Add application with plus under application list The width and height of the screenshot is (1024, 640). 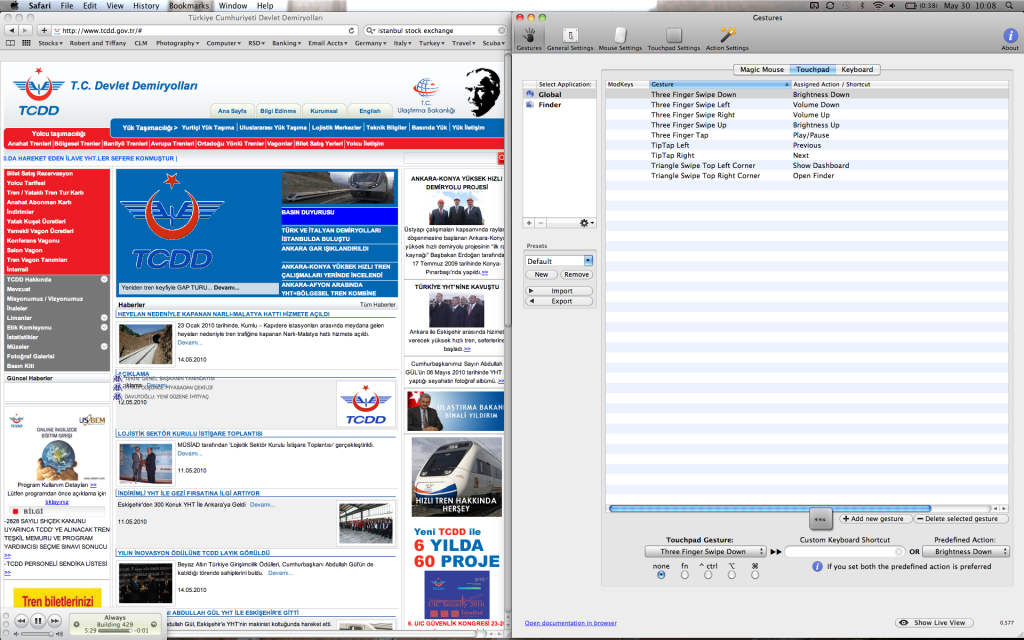529,223
